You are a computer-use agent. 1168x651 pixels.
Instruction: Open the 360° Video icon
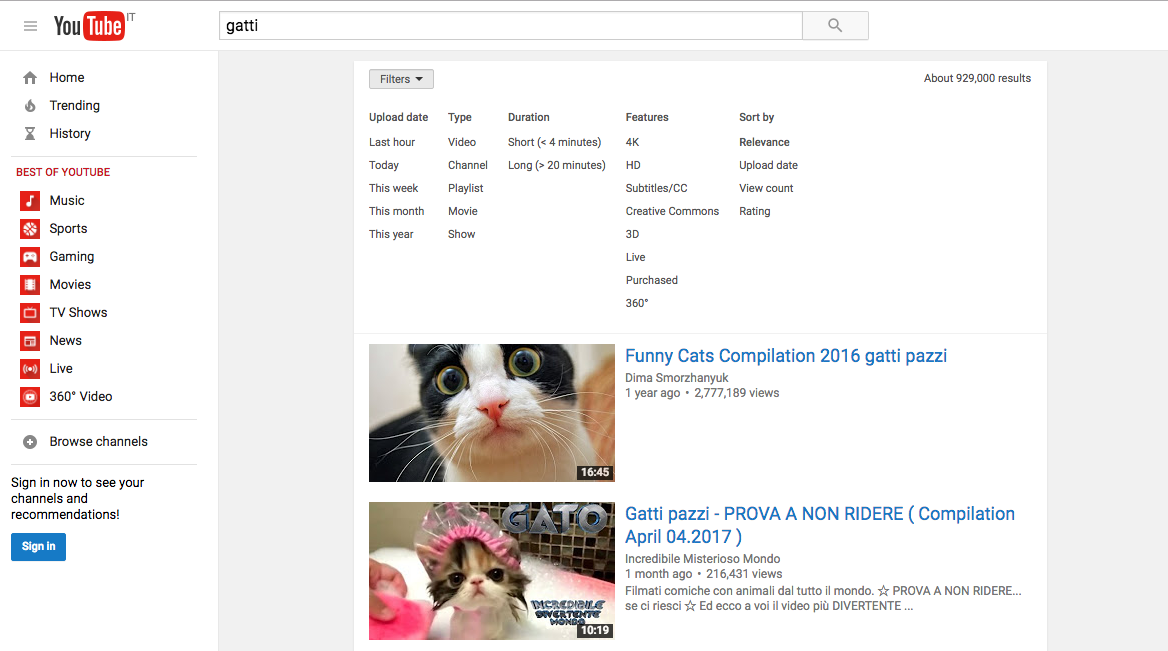(30, 397)
